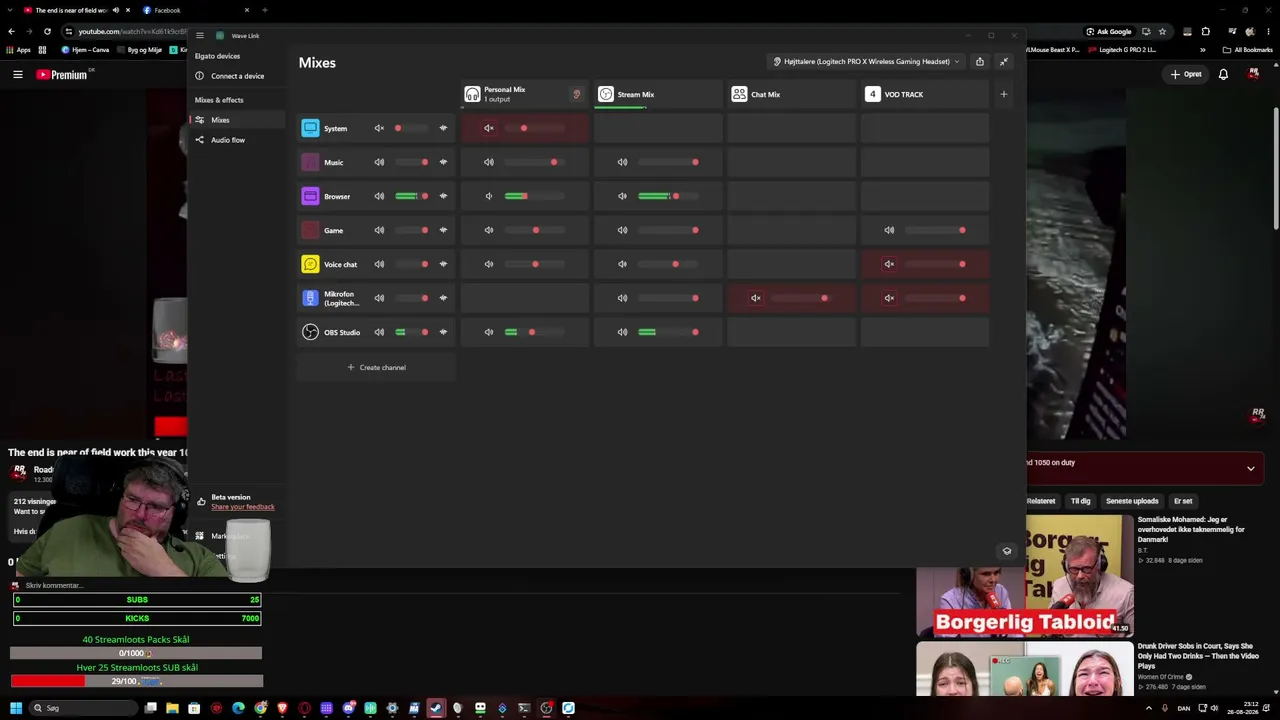
Task: Unmute Voice chat in the VOD TRACK
Action: [889, 264]
